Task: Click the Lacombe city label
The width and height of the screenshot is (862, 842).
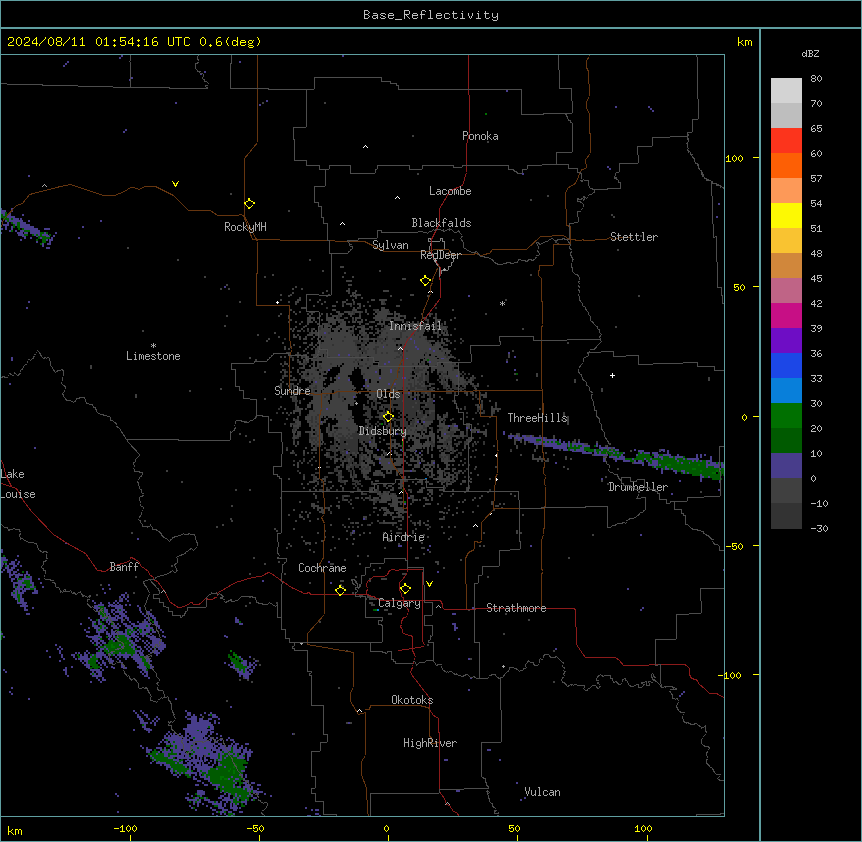Action: (x=450, y=191)
